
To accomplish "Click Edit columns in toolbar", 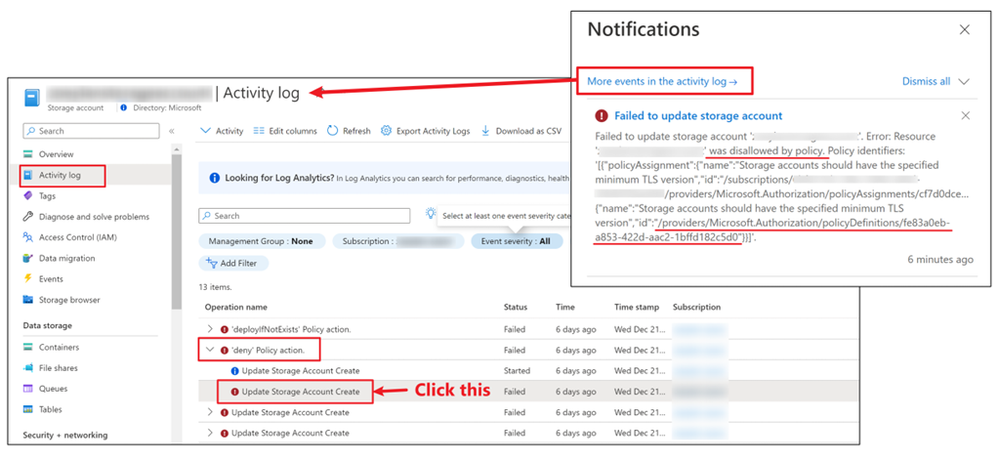I will [285, 131].
